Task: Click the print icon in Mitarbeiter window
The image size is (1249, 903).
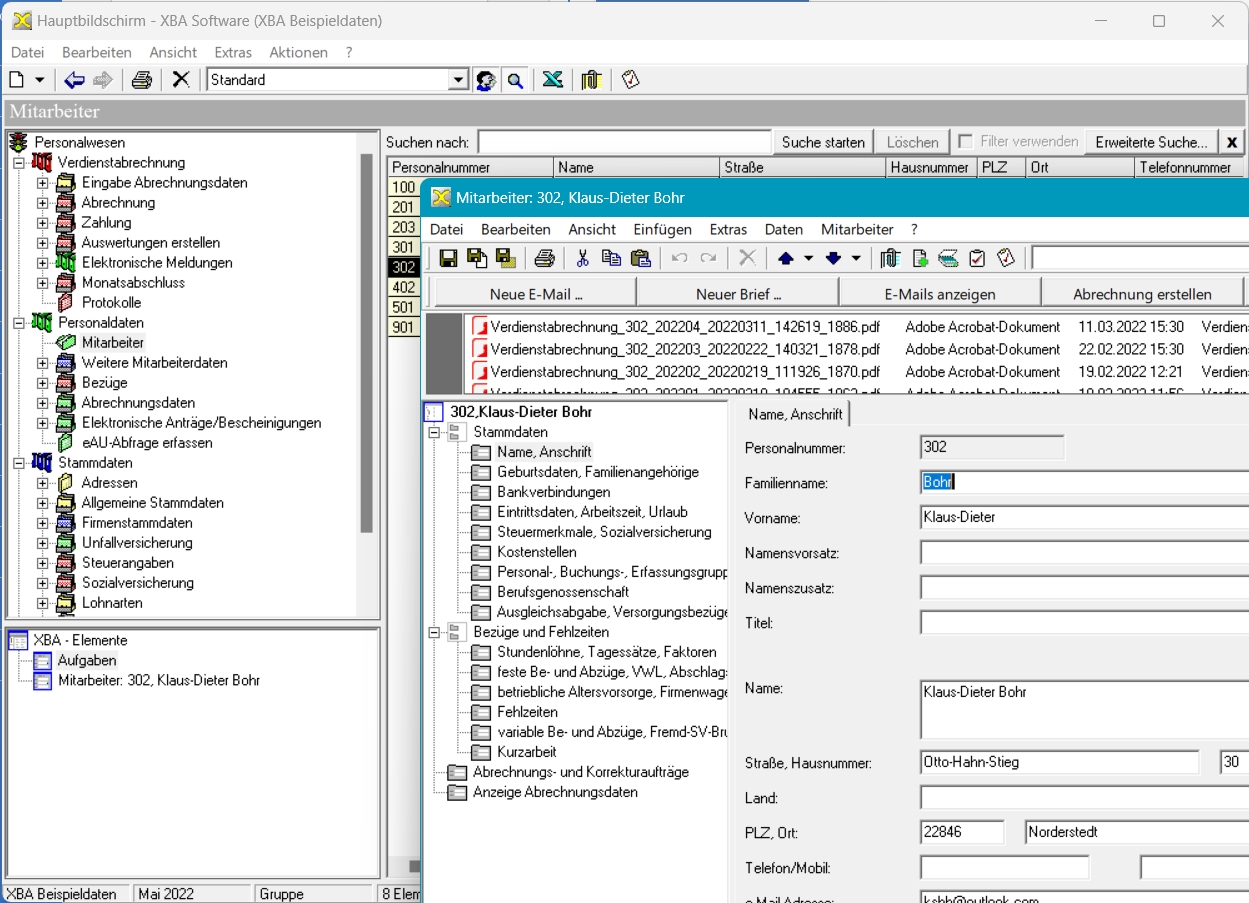Action: pyautogui.click(x=544, y=259)
